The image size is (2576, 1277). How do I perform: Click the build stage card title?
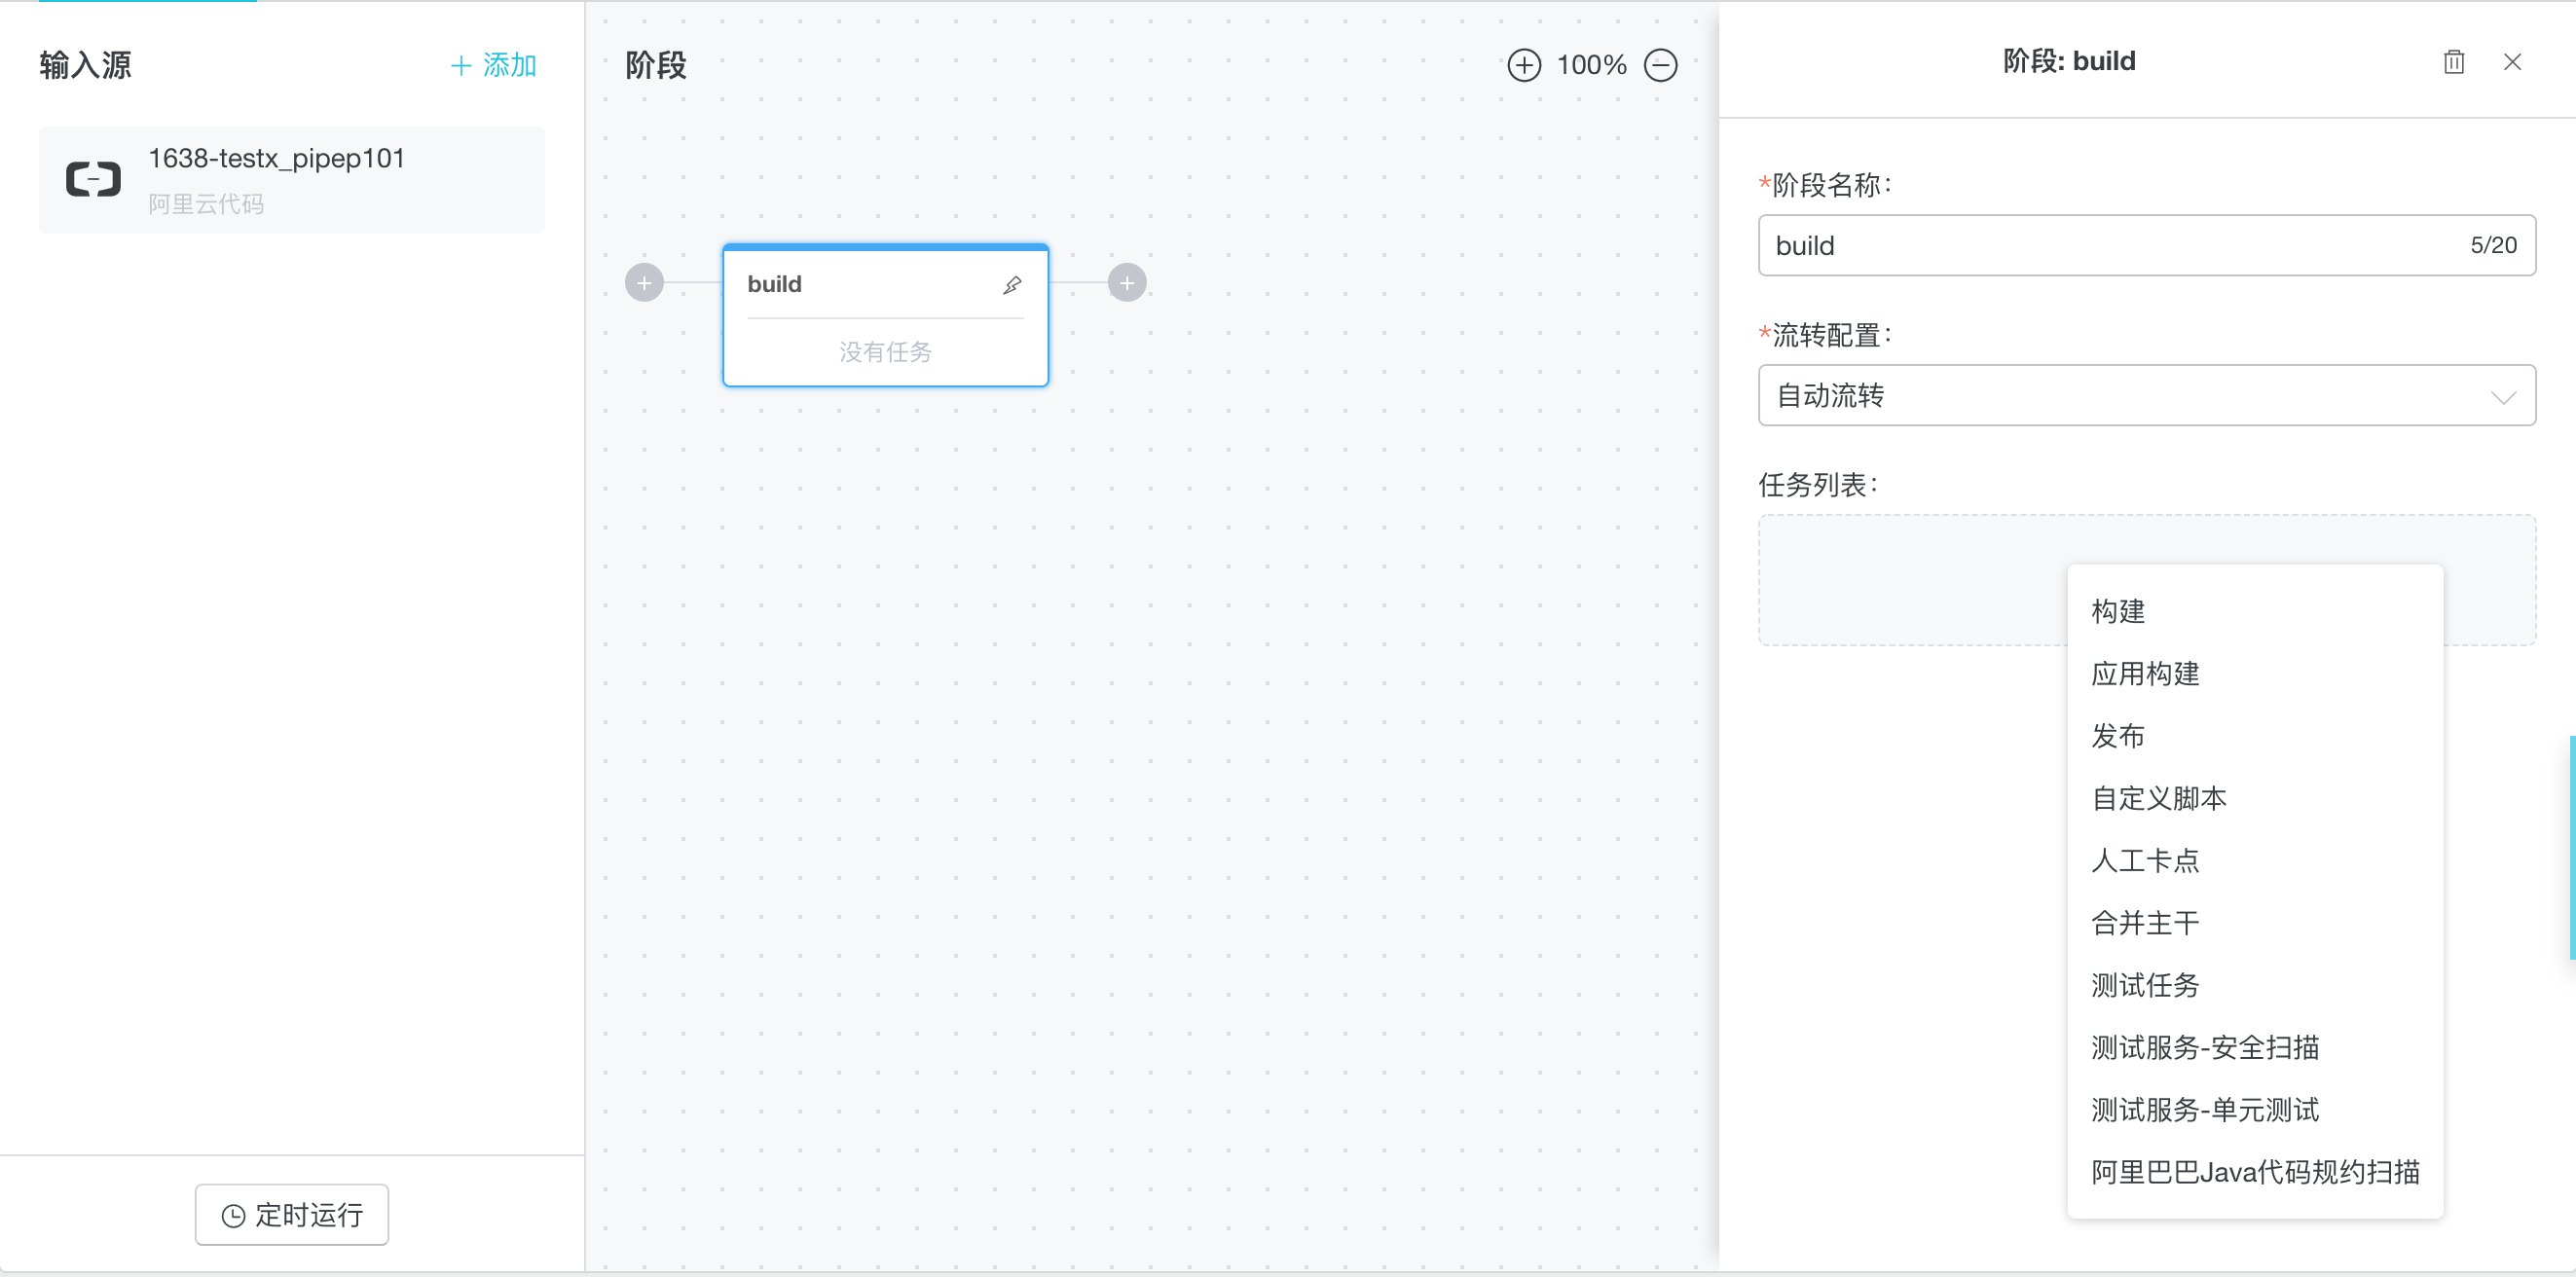pos(775,284)
